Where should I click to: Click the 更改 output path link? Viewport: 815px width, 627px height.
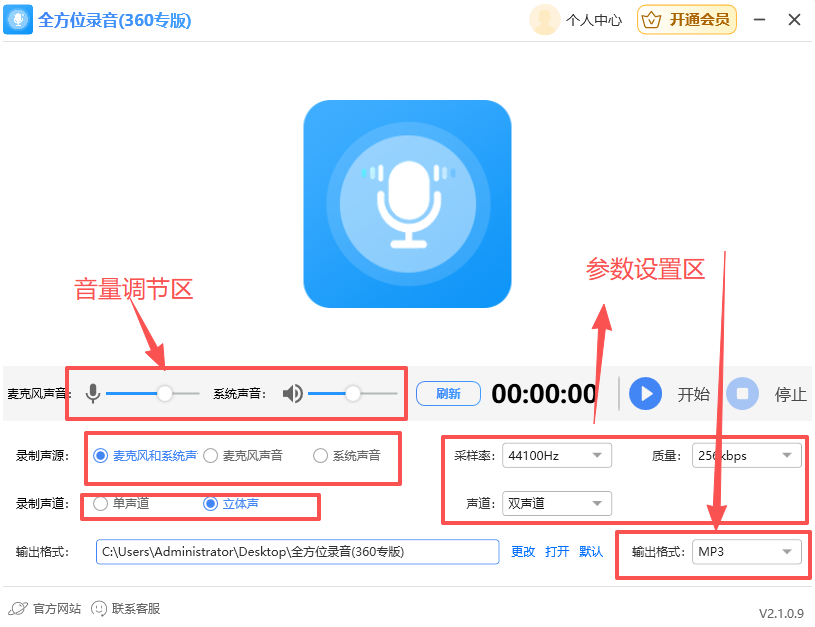[523, 552]
